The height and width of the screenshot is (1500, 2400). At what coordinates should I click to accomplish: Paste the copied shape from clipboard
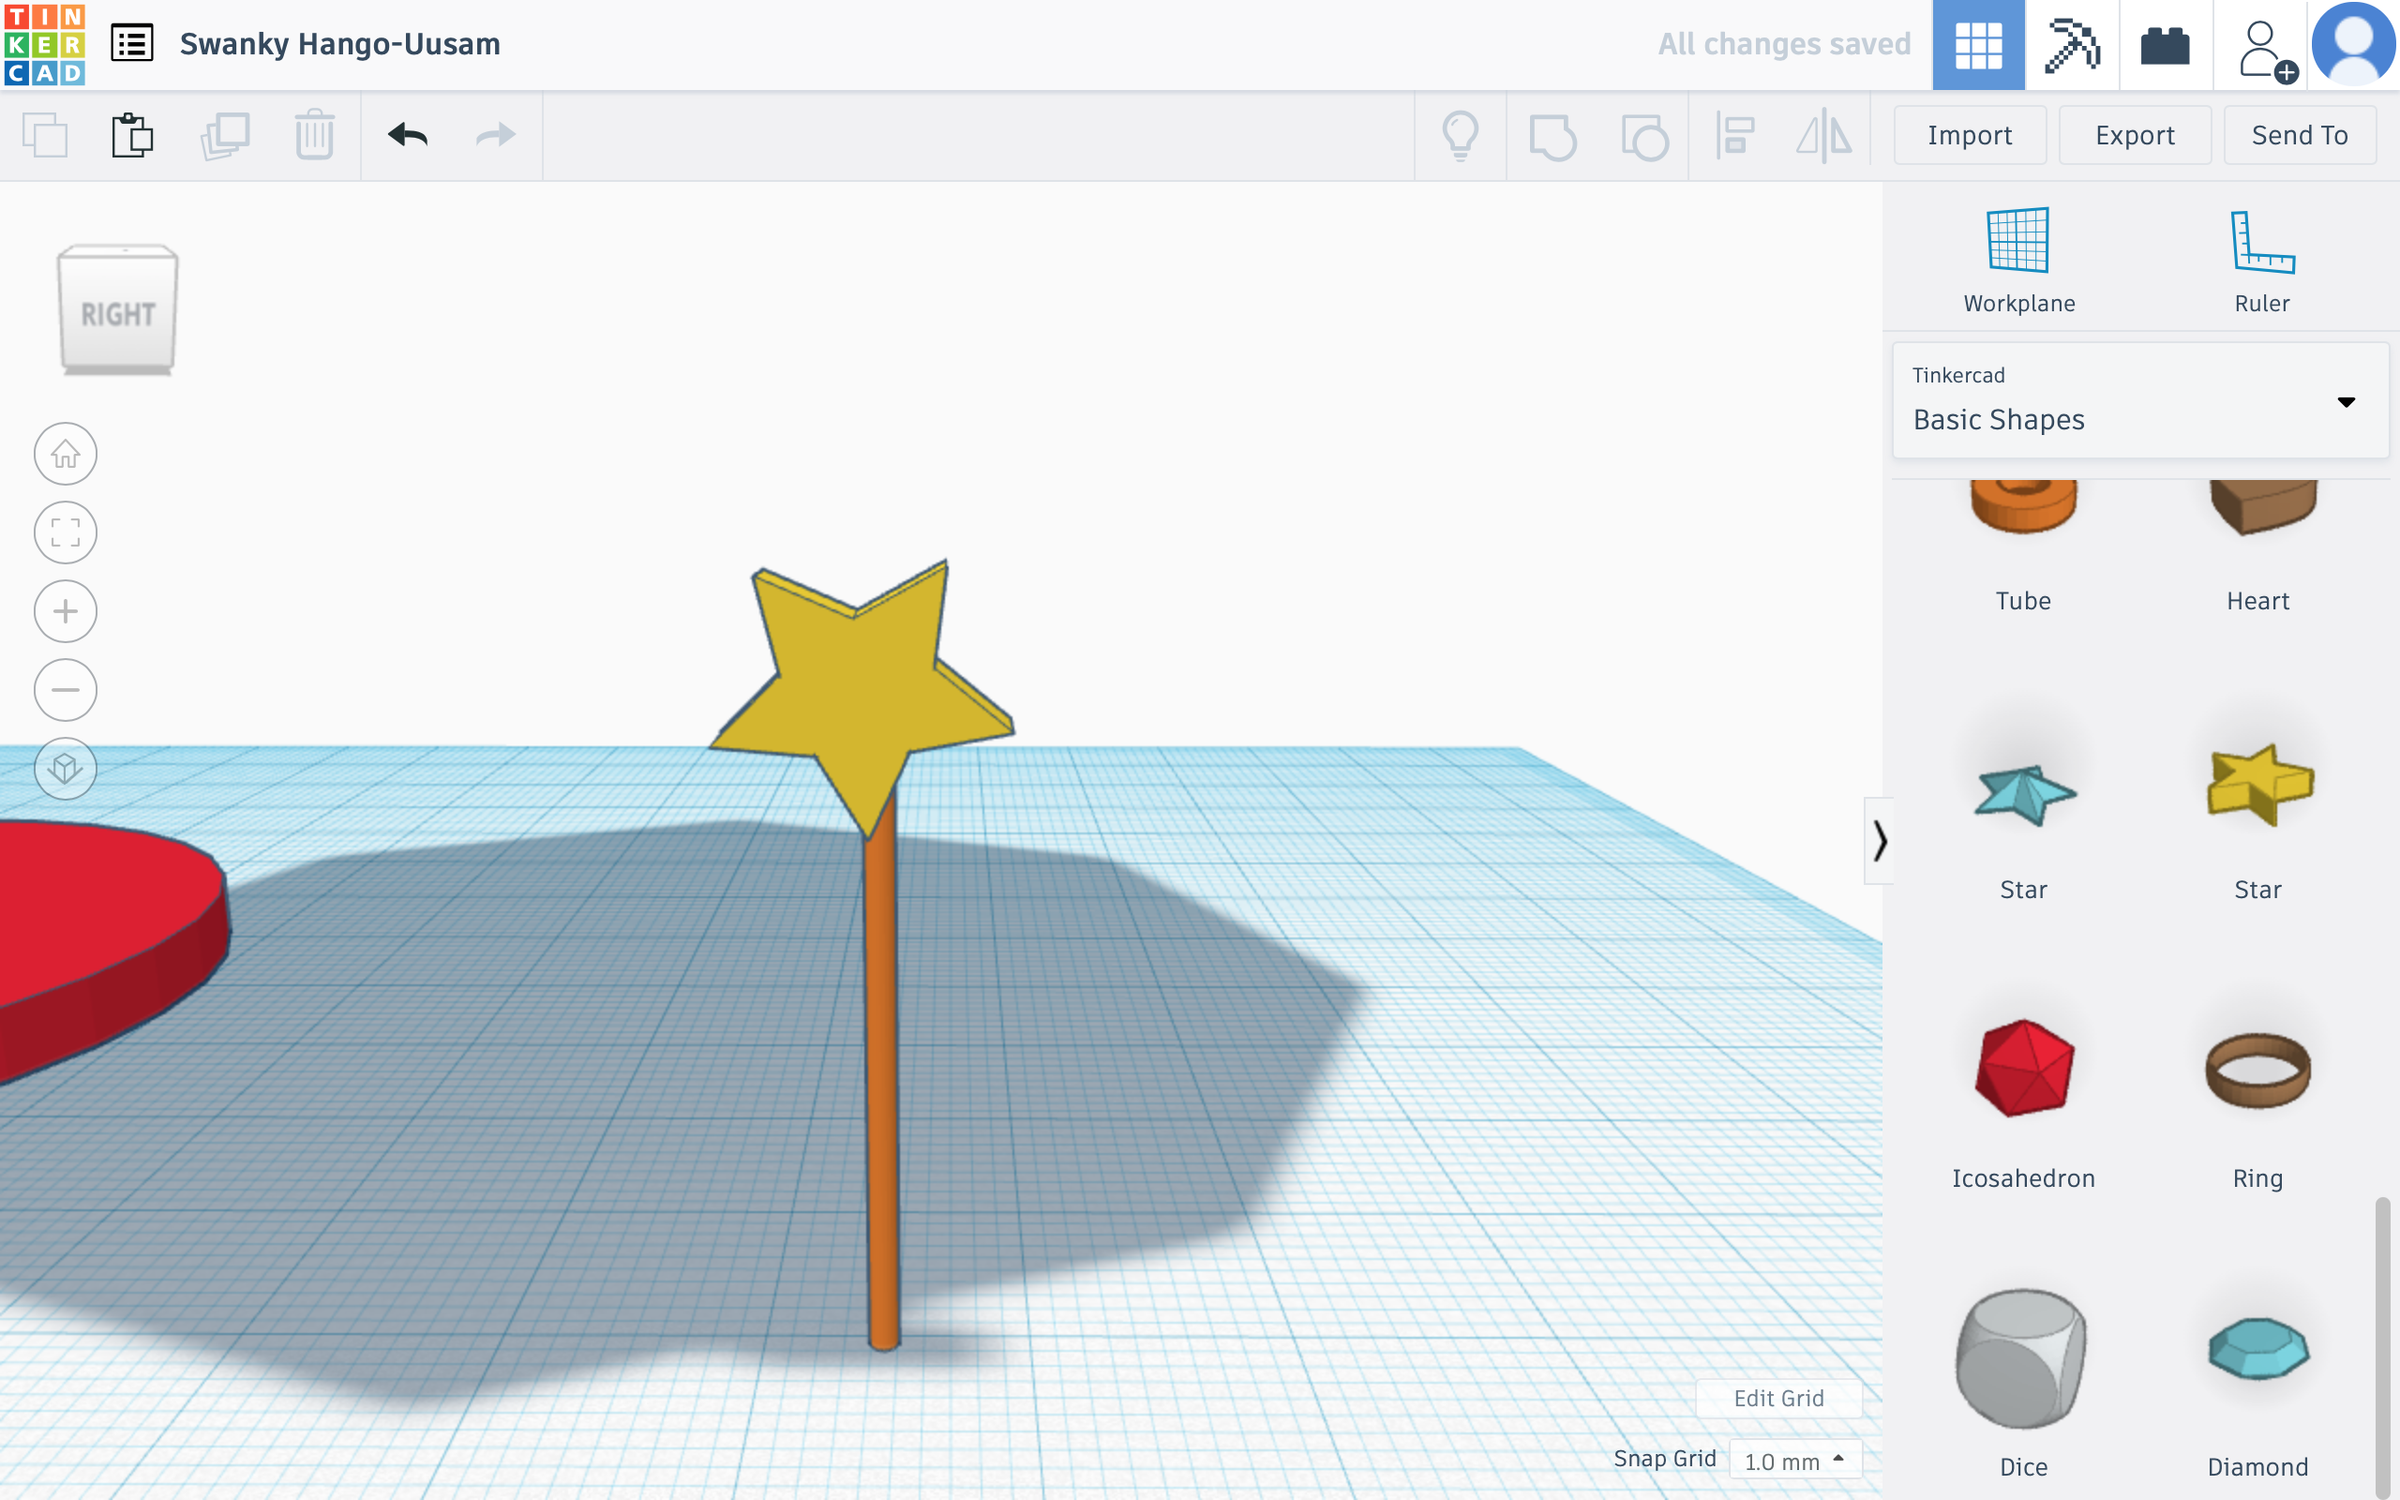click(x=134, y=135)
